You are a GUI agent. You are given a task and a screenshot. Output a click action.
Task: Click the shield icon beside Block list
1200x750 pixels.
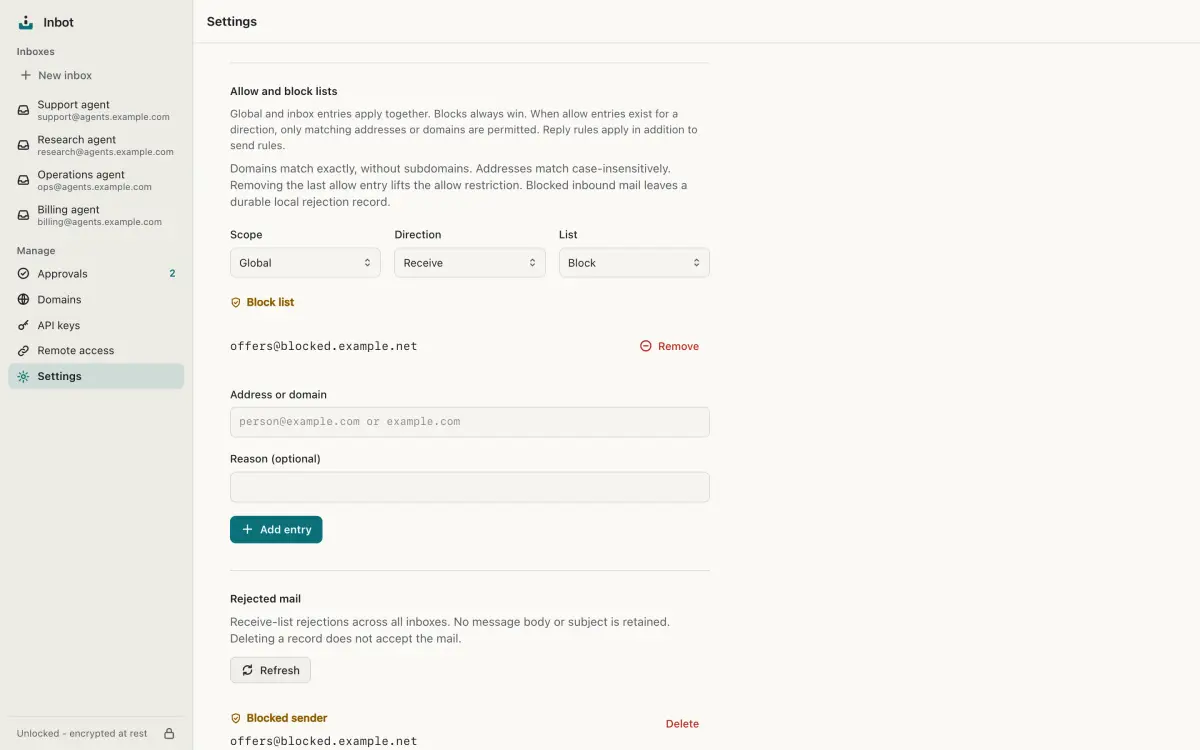tap(236, 302)
